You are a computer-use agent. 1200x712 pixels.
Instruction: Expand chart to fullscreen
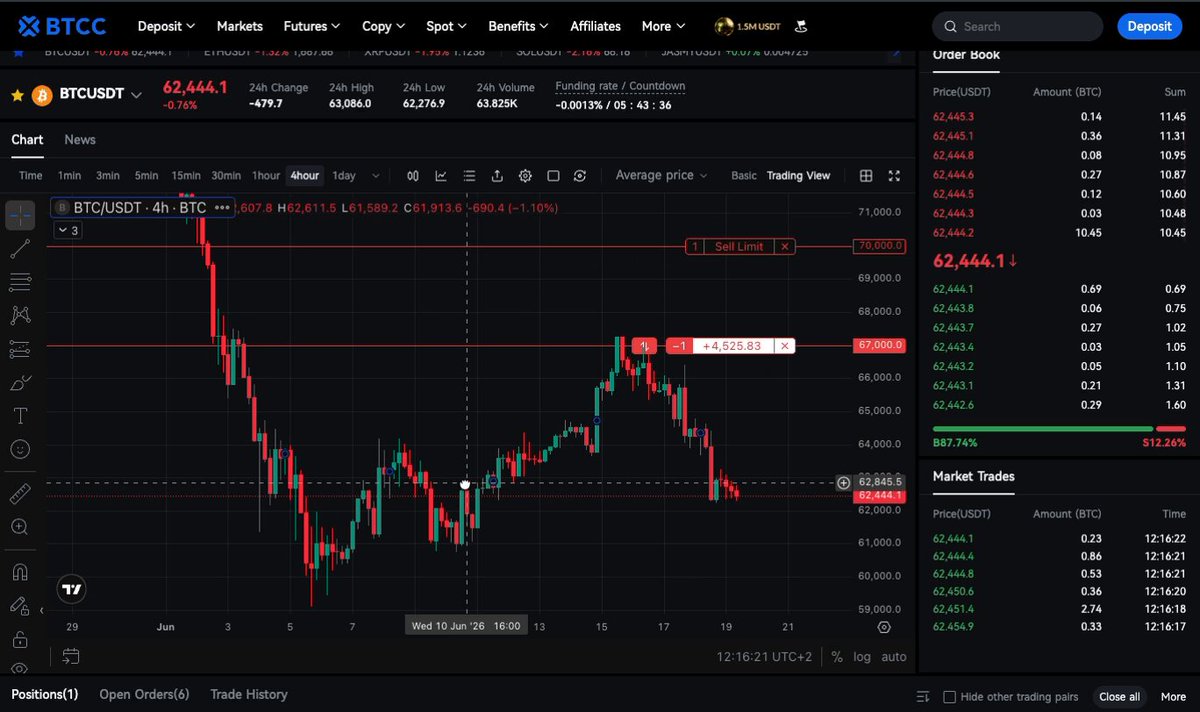(894, 176)
